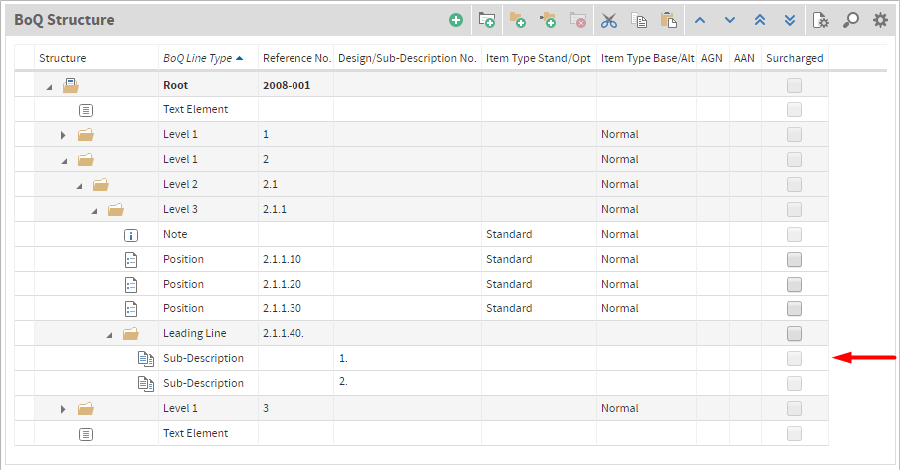Click the copy documents icon
The width and height of the screenshot is (900, 470).
click(x=639, y=21)
